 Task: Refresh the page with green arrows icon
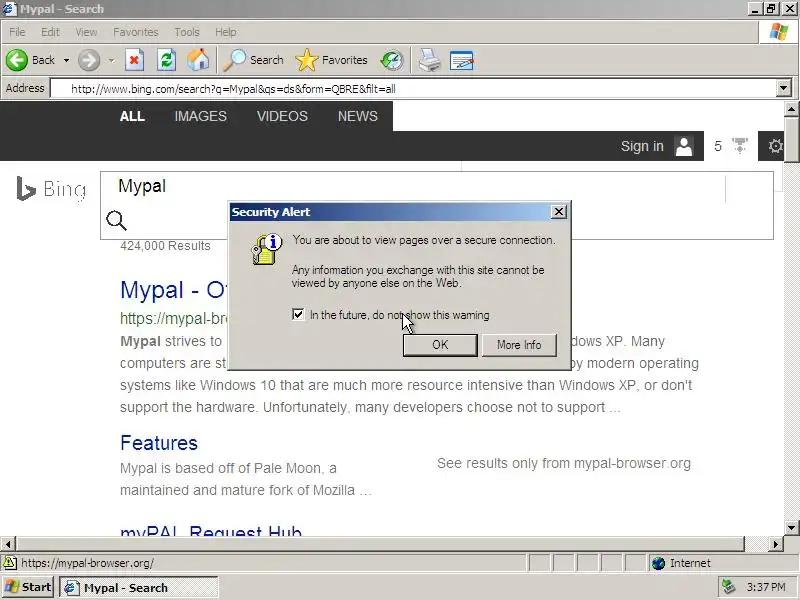[166, 60]
